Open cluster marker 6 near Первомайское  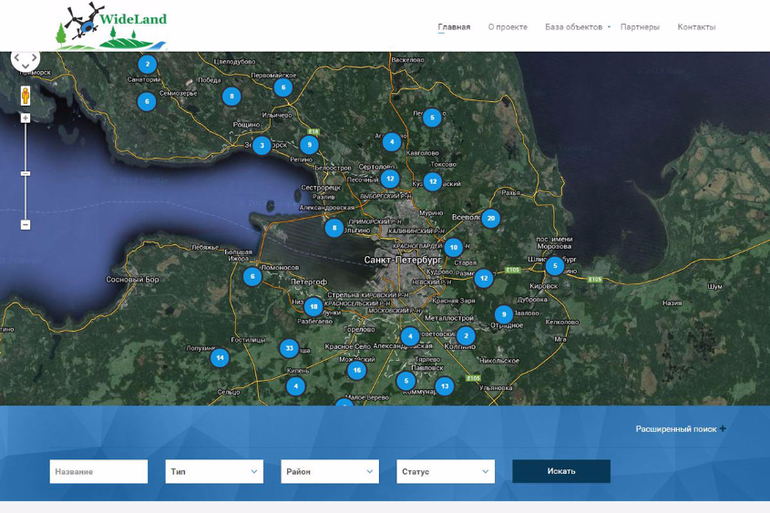point(283,87)
